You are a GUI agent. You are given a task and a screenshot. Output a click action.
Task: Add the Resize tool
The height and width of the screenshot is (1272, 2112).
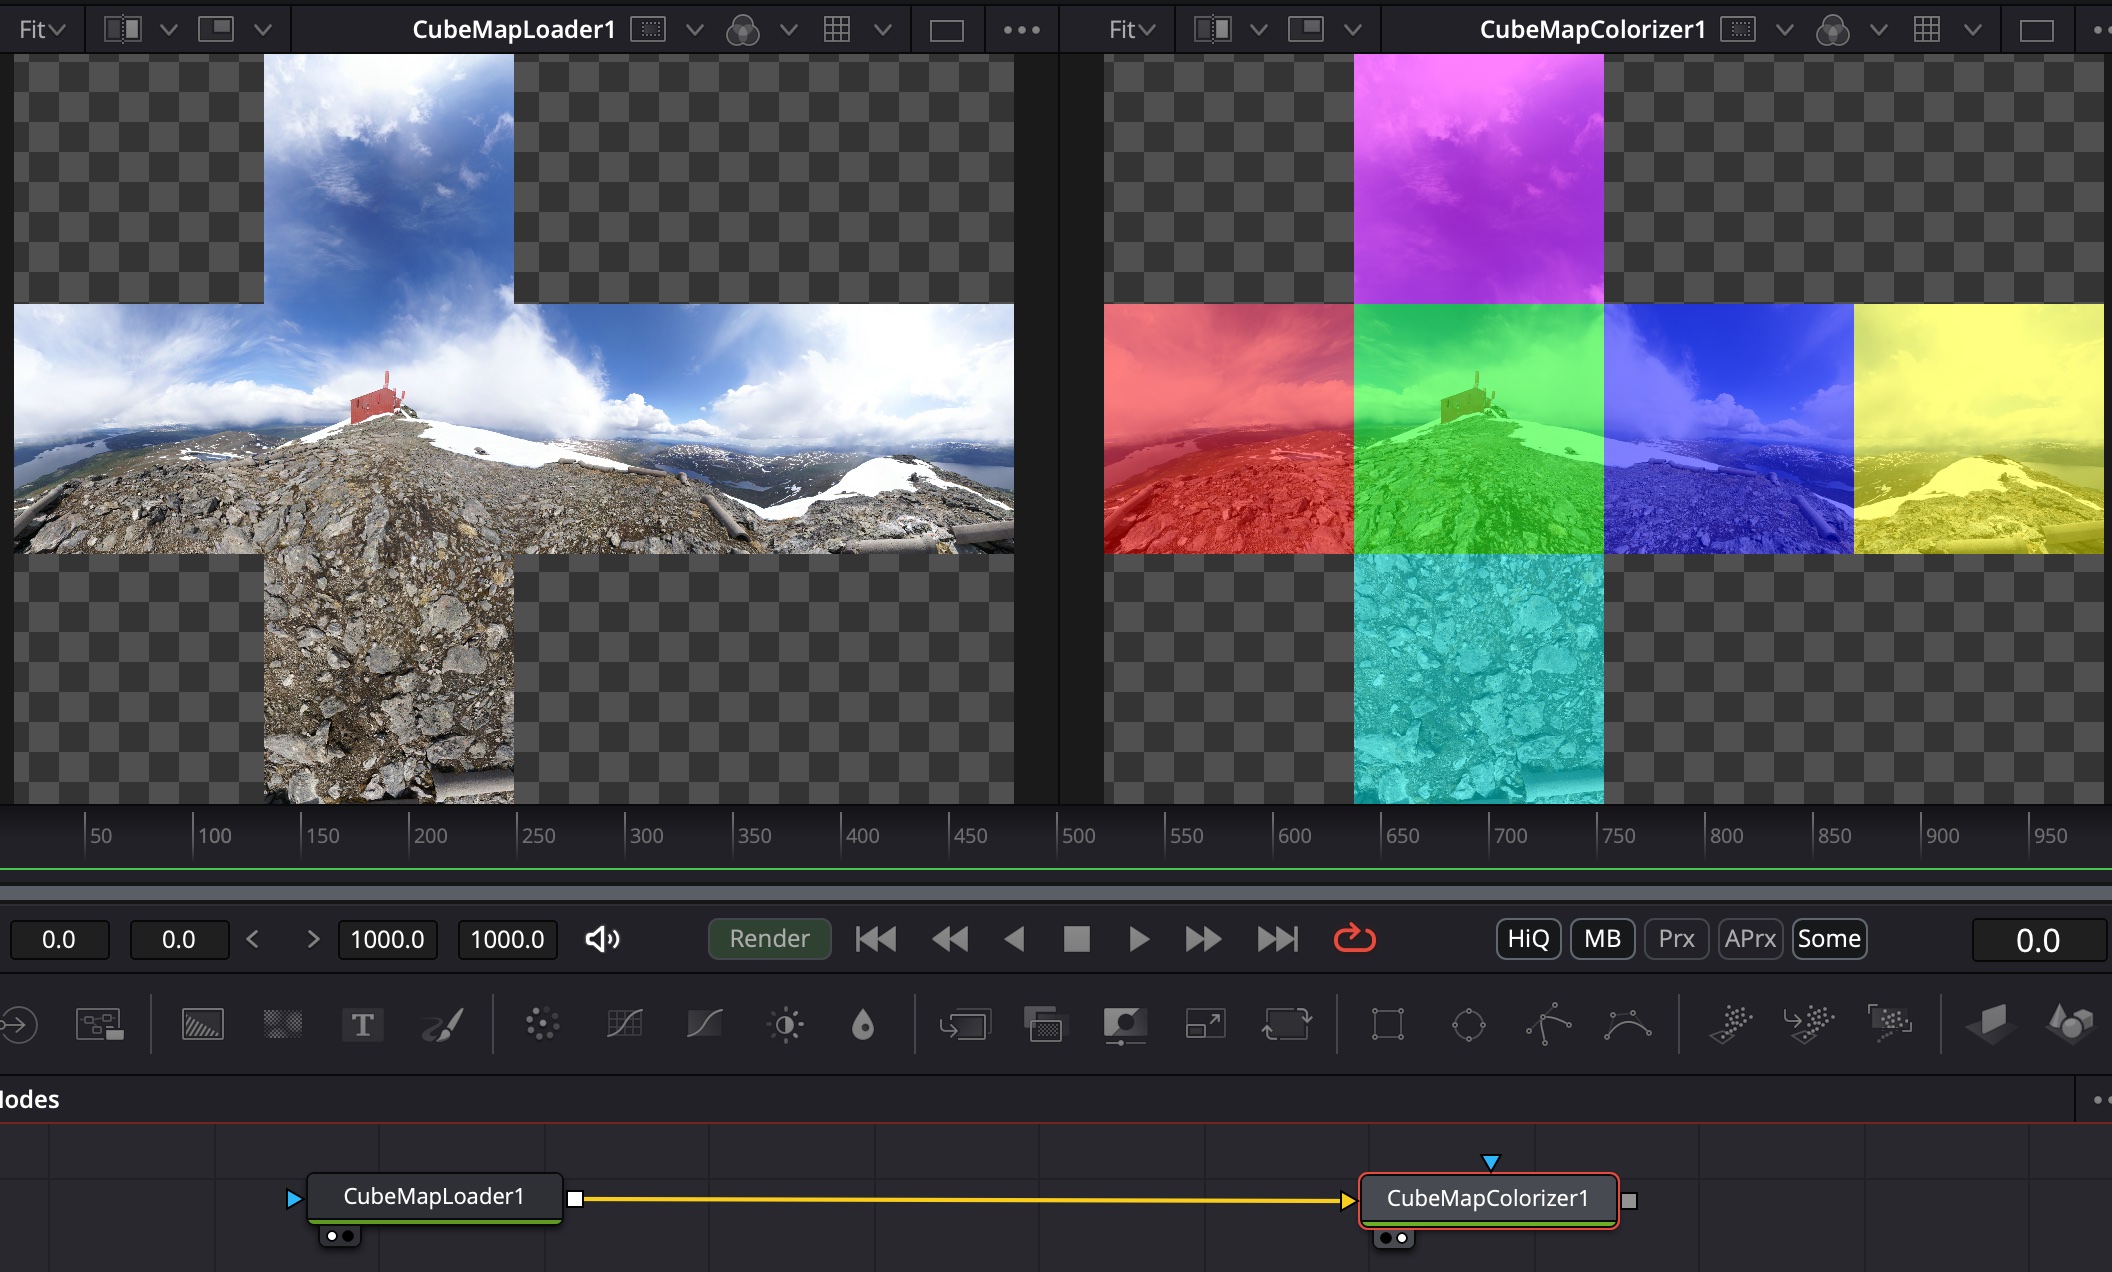(1205, 1024)
